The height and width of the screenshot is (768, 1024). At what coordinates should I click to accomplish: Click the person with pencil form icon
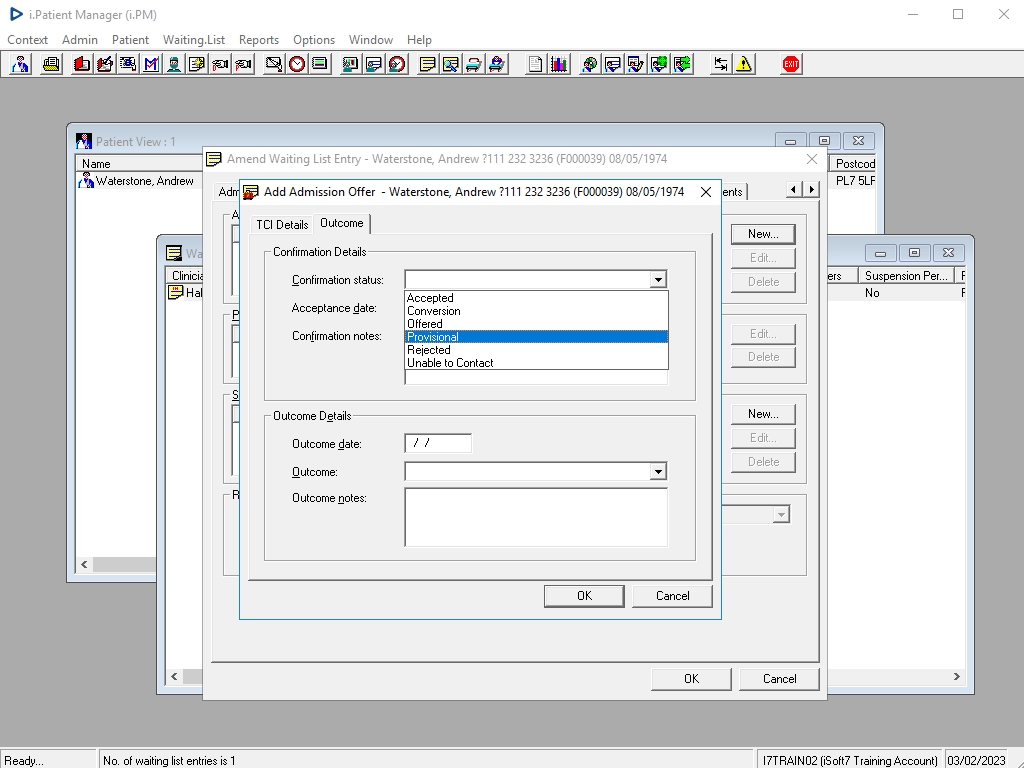coord(636,64)
